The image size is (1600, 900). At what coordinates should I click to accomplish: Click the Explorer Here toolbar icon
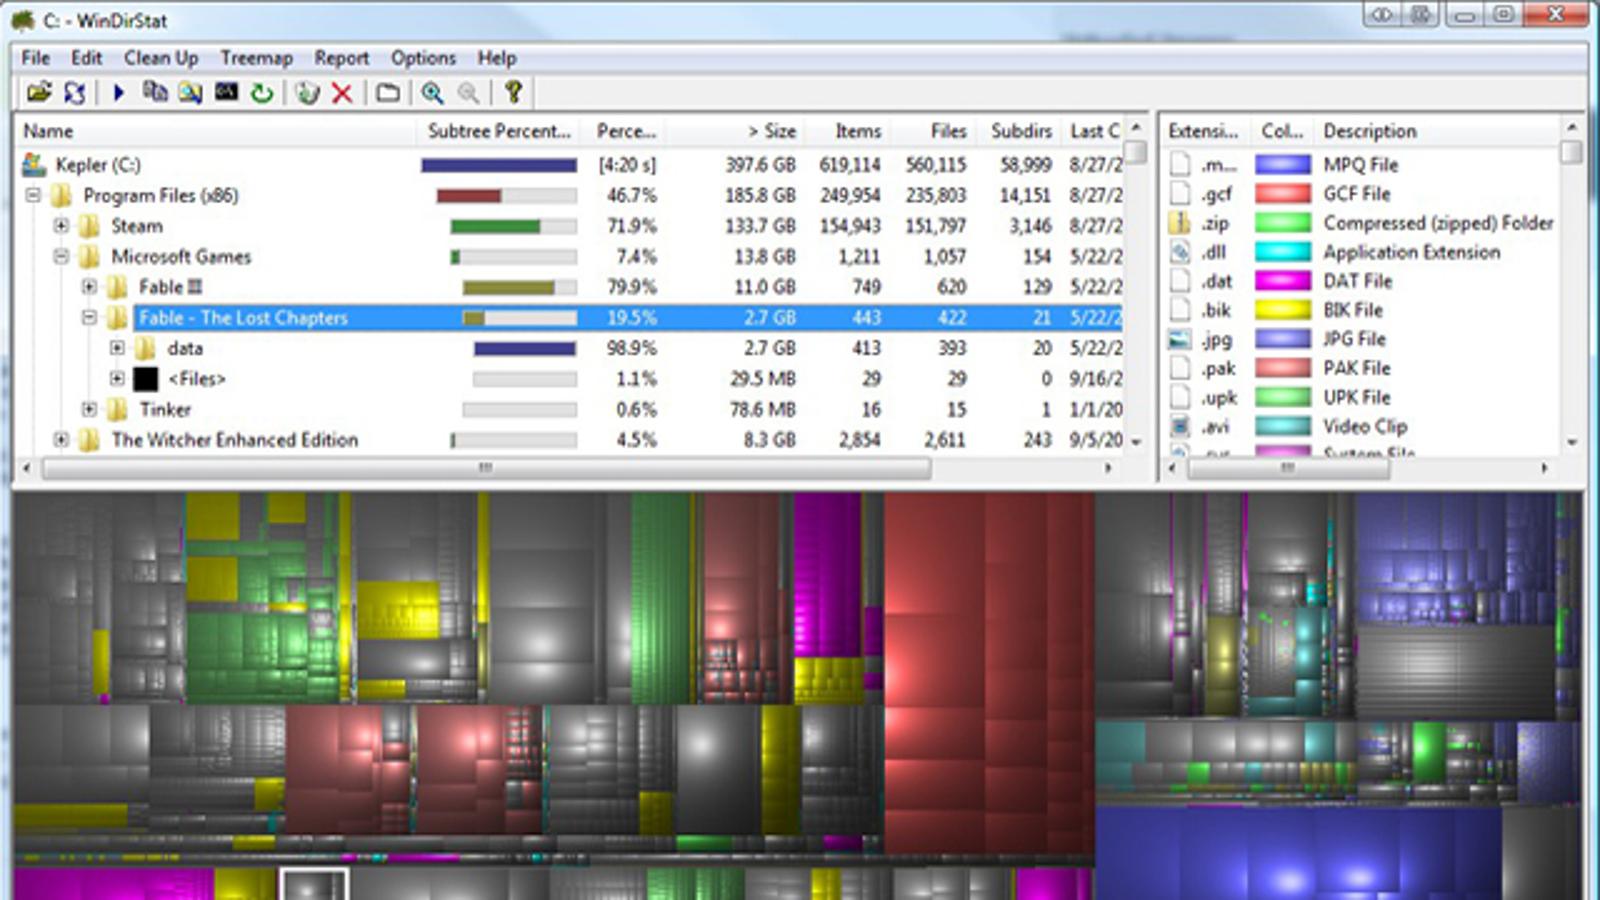tap(190, 93)
